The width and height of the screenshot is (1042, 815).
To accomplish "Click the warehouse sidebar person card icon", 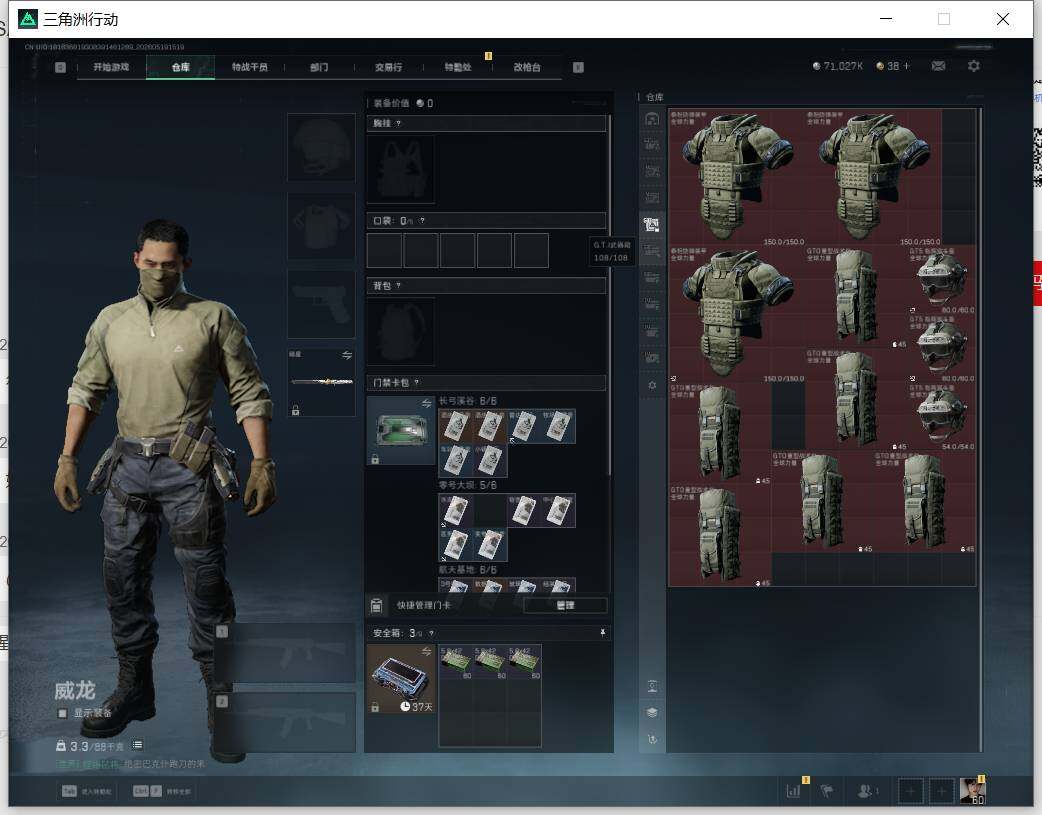I will pos(652,687).
